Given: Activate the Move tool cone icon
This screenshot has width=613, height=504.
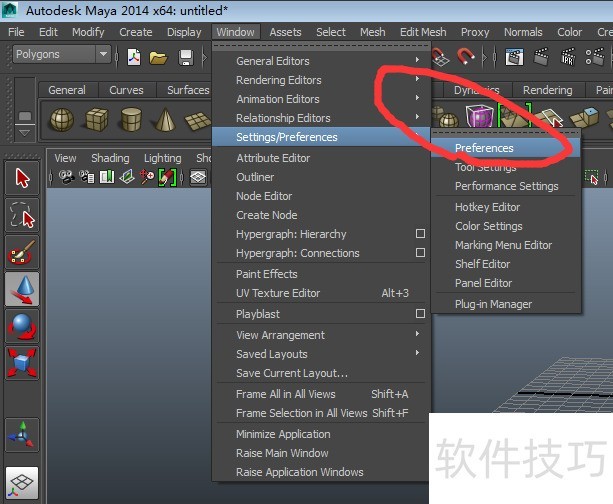Looking at the screenshot, I should coord(22,289).
